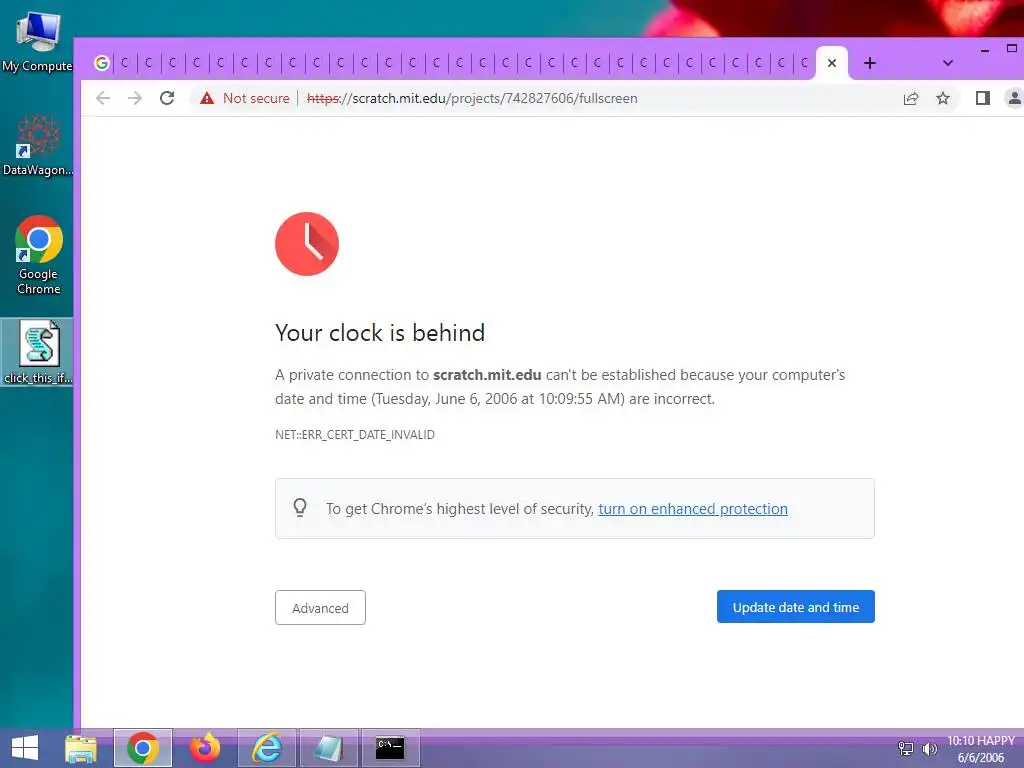This screenshot has height=768, width=1024.
Task: Open the notebook app in taskbar
Action: 328,748
